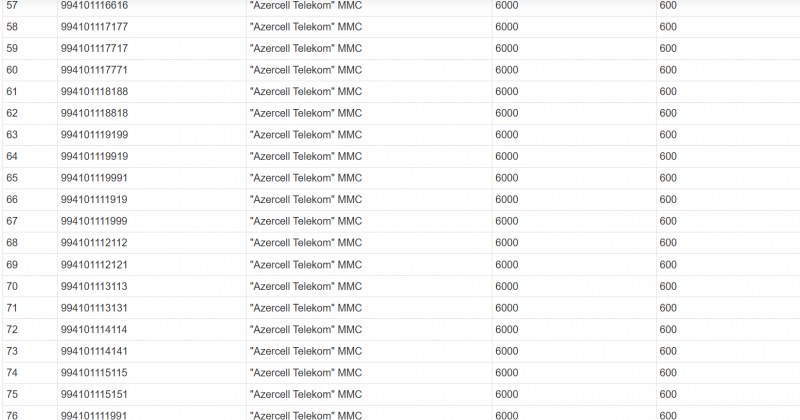Click phone number 994101114114
The width and height of the screenshot is (800, 420).
94,330
